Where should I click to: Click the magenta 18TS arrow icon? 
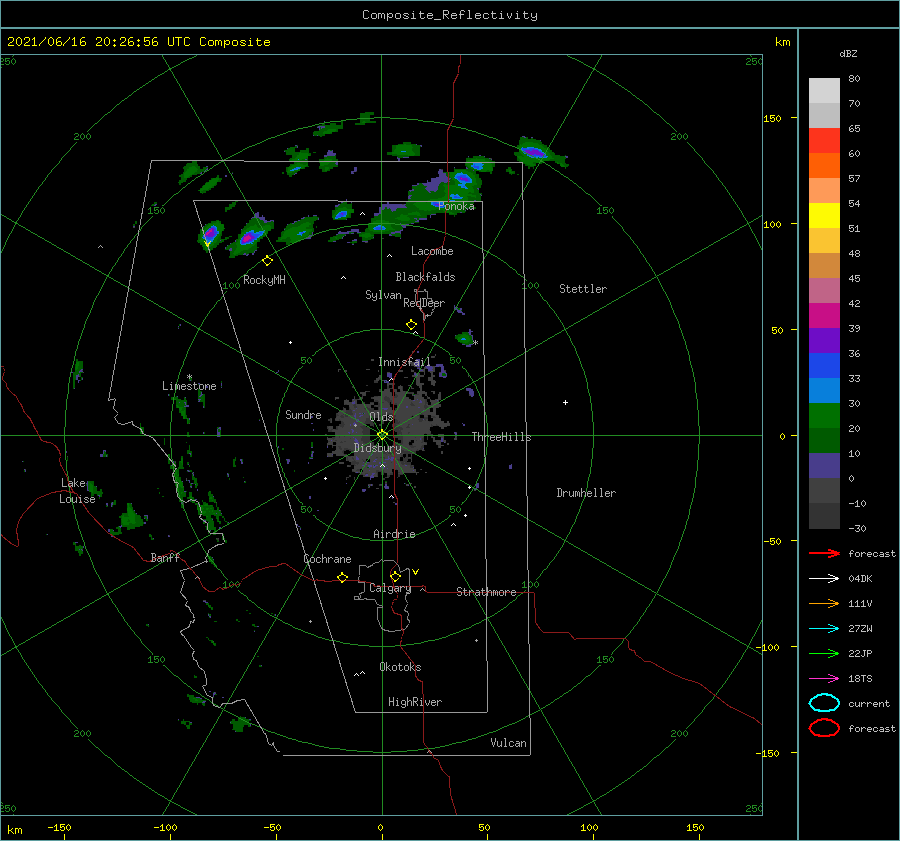[824, 679]
